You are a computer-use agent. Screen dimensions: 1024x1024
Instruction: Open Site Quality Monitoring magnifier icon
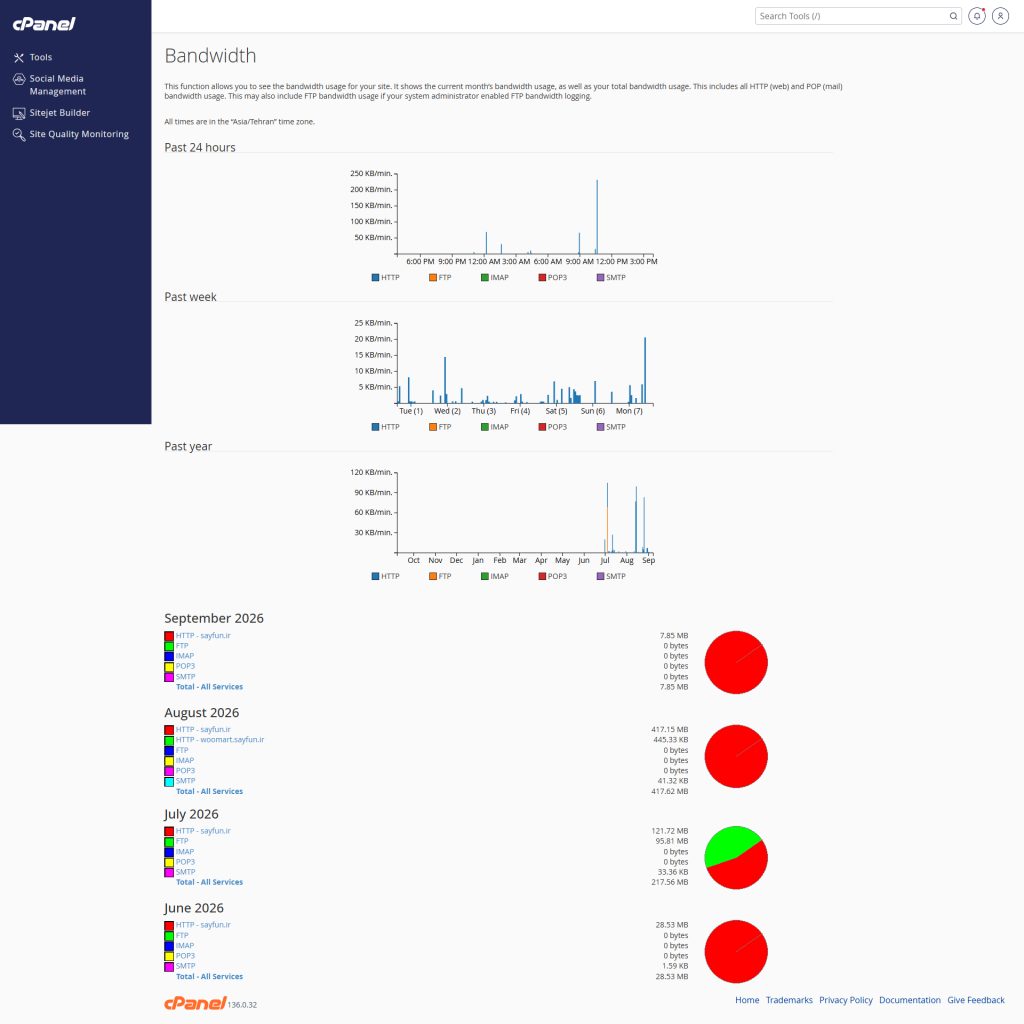[19, 135]
